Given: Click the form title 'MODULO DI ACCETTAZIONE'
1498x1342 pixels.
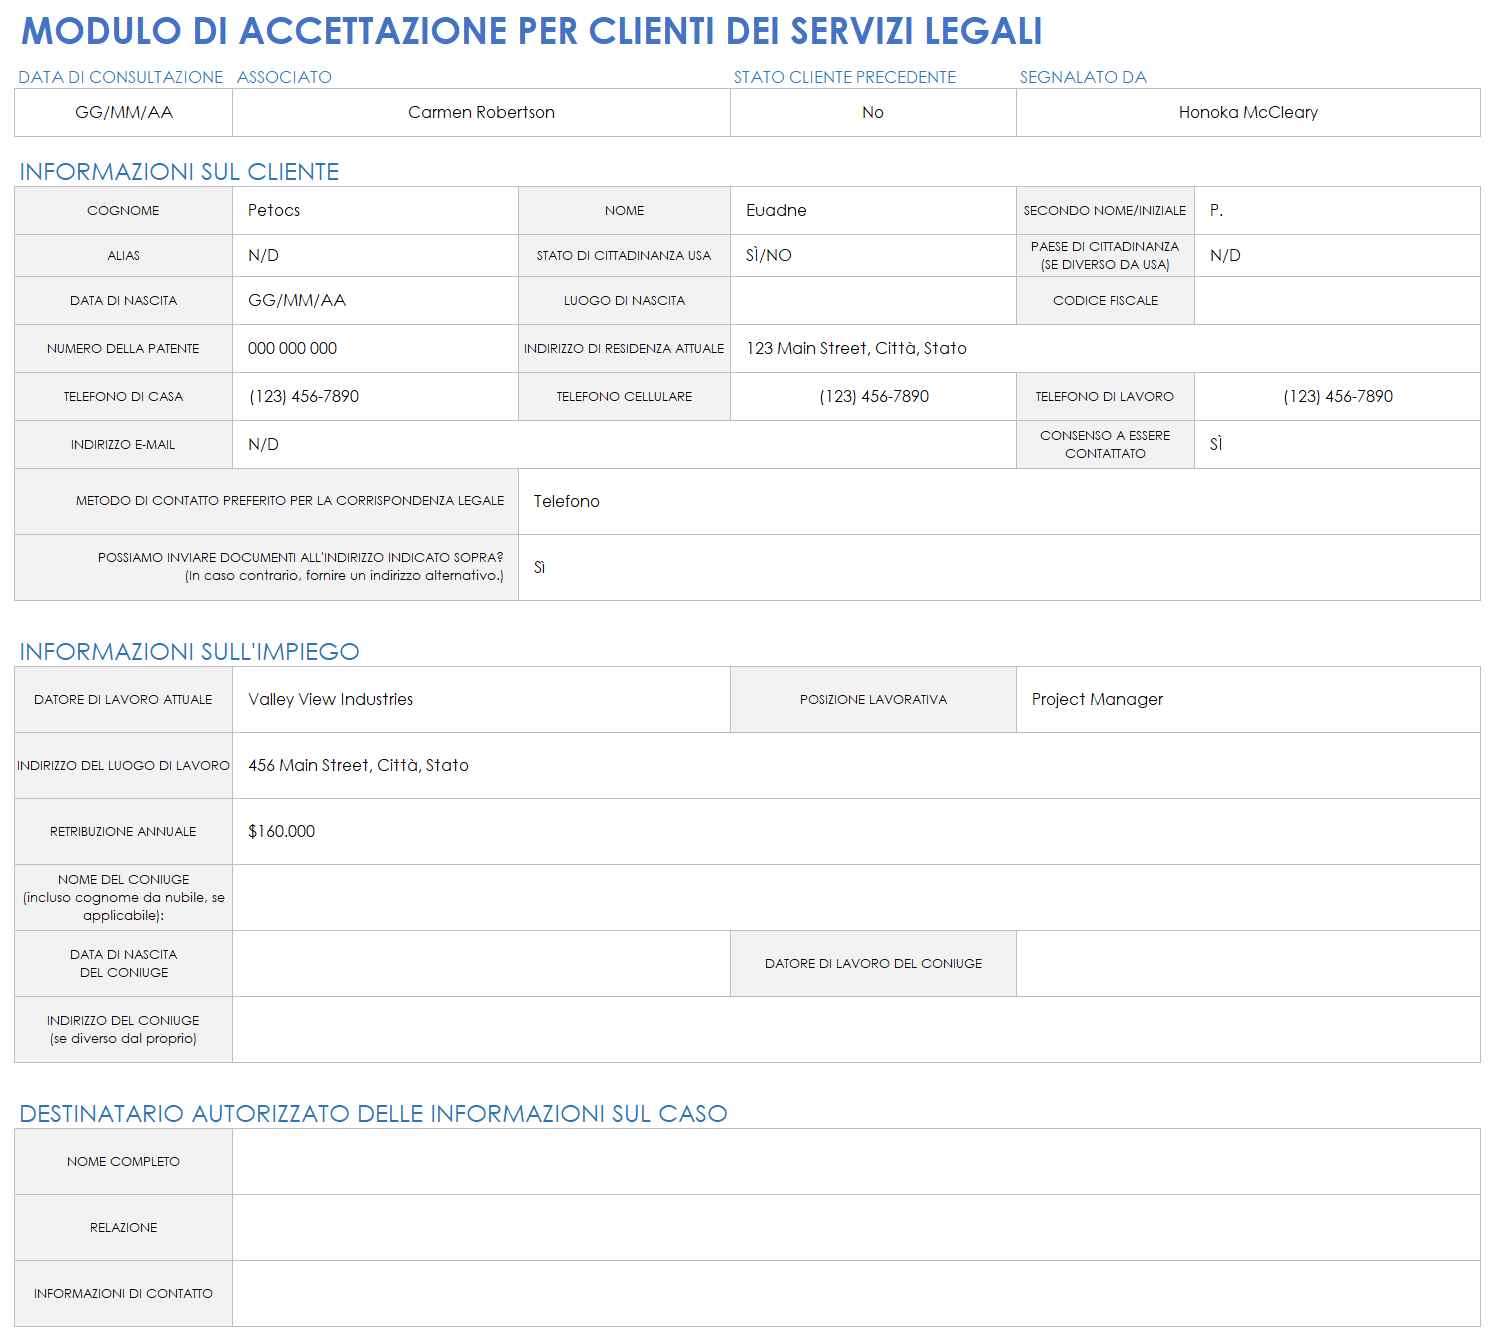Looking at the screenshot, I should click(531, 31).
